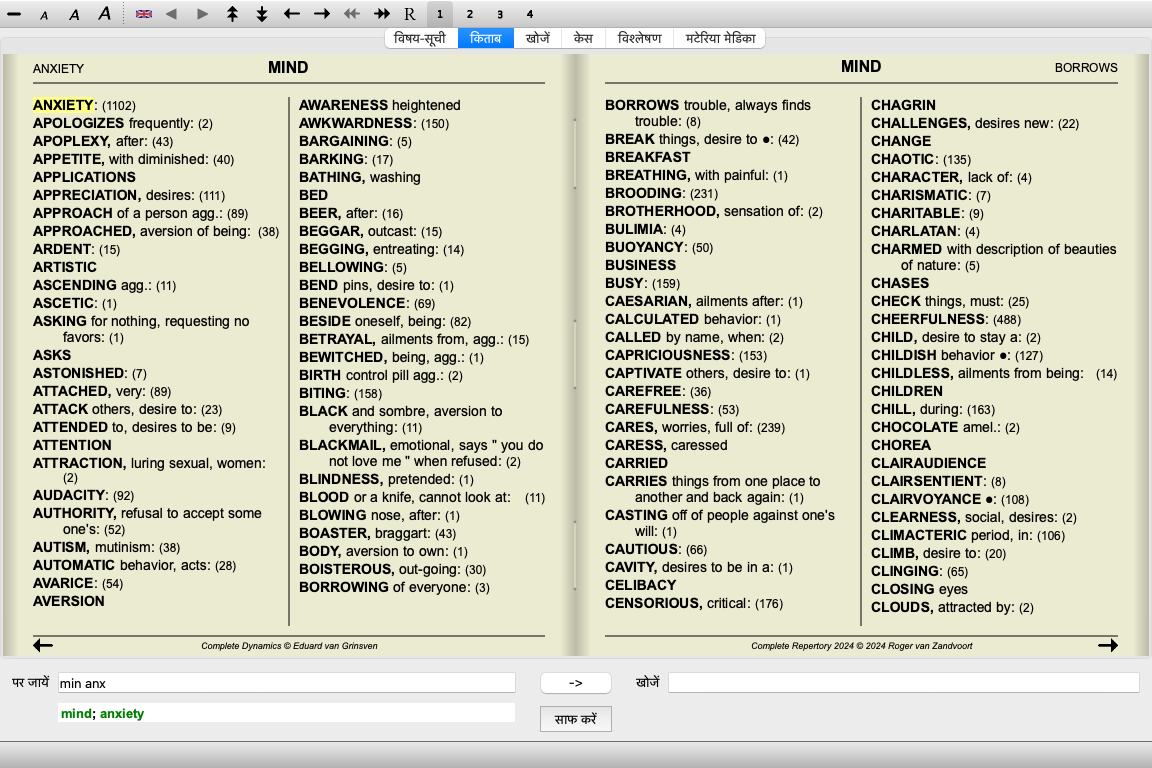Open the विश्लेषण tab
Screen dimensions: 1152x768
tap(640, 38)
